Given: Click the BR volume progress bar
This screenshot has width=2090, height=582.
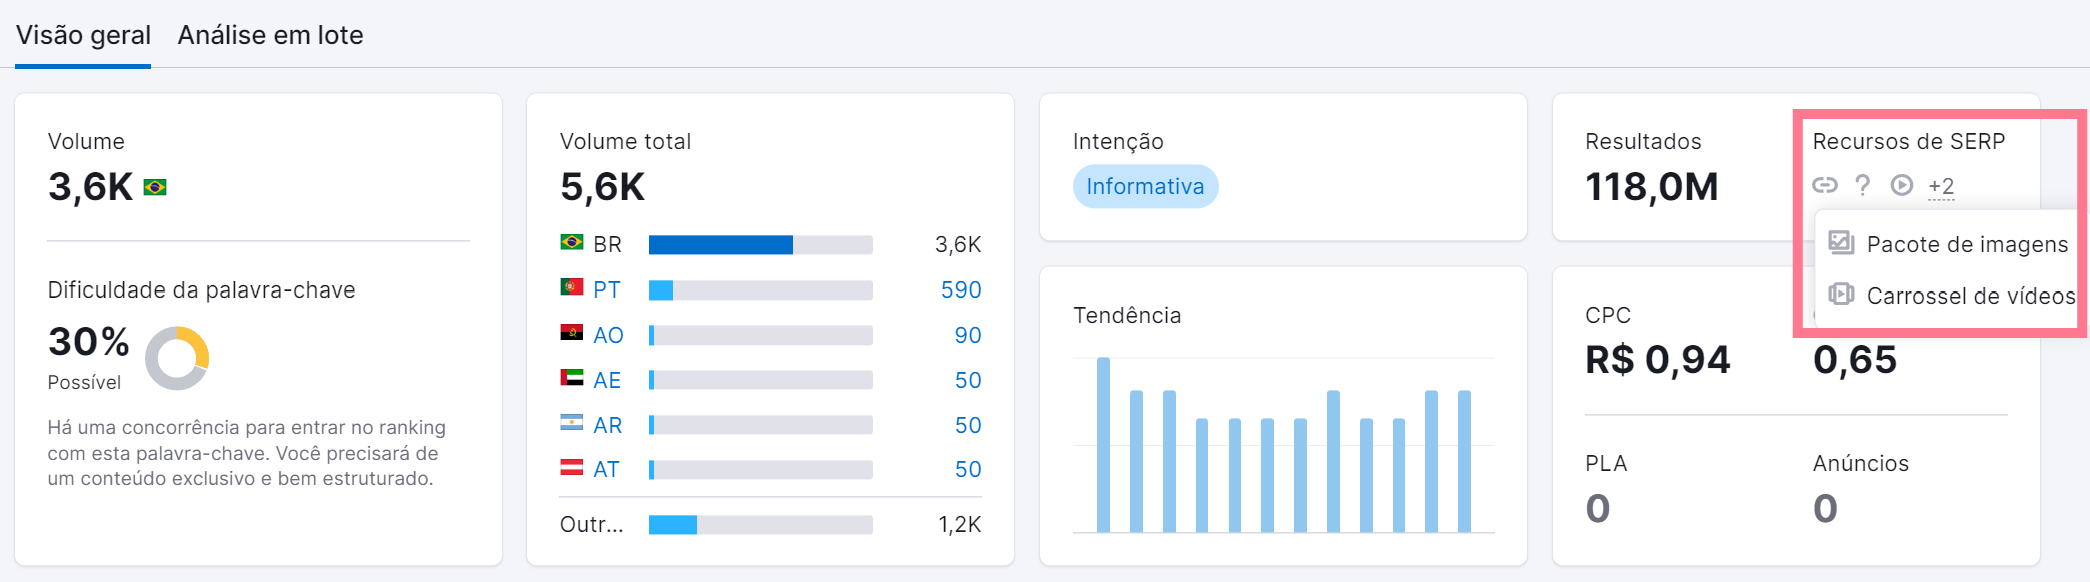Looking at the screenshot, I should pyautogui.click(x=761, y=245).
